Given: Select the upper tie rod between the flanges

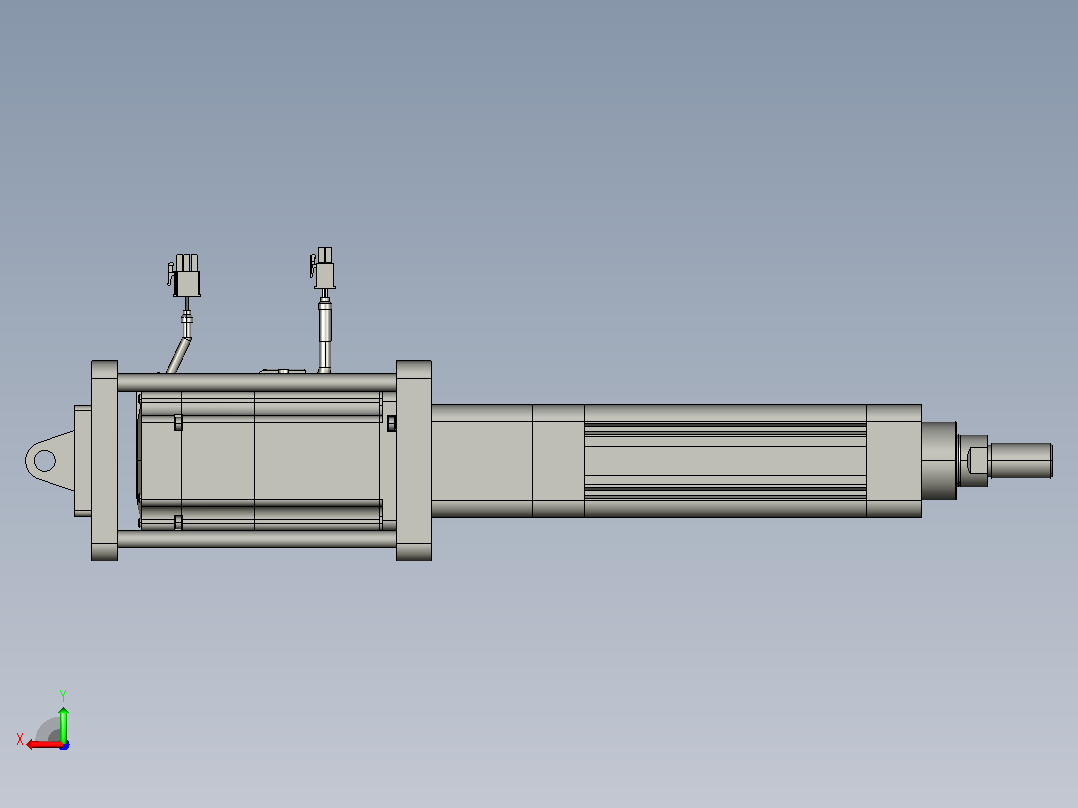Looking at the screenshot, I should [256, 382].
